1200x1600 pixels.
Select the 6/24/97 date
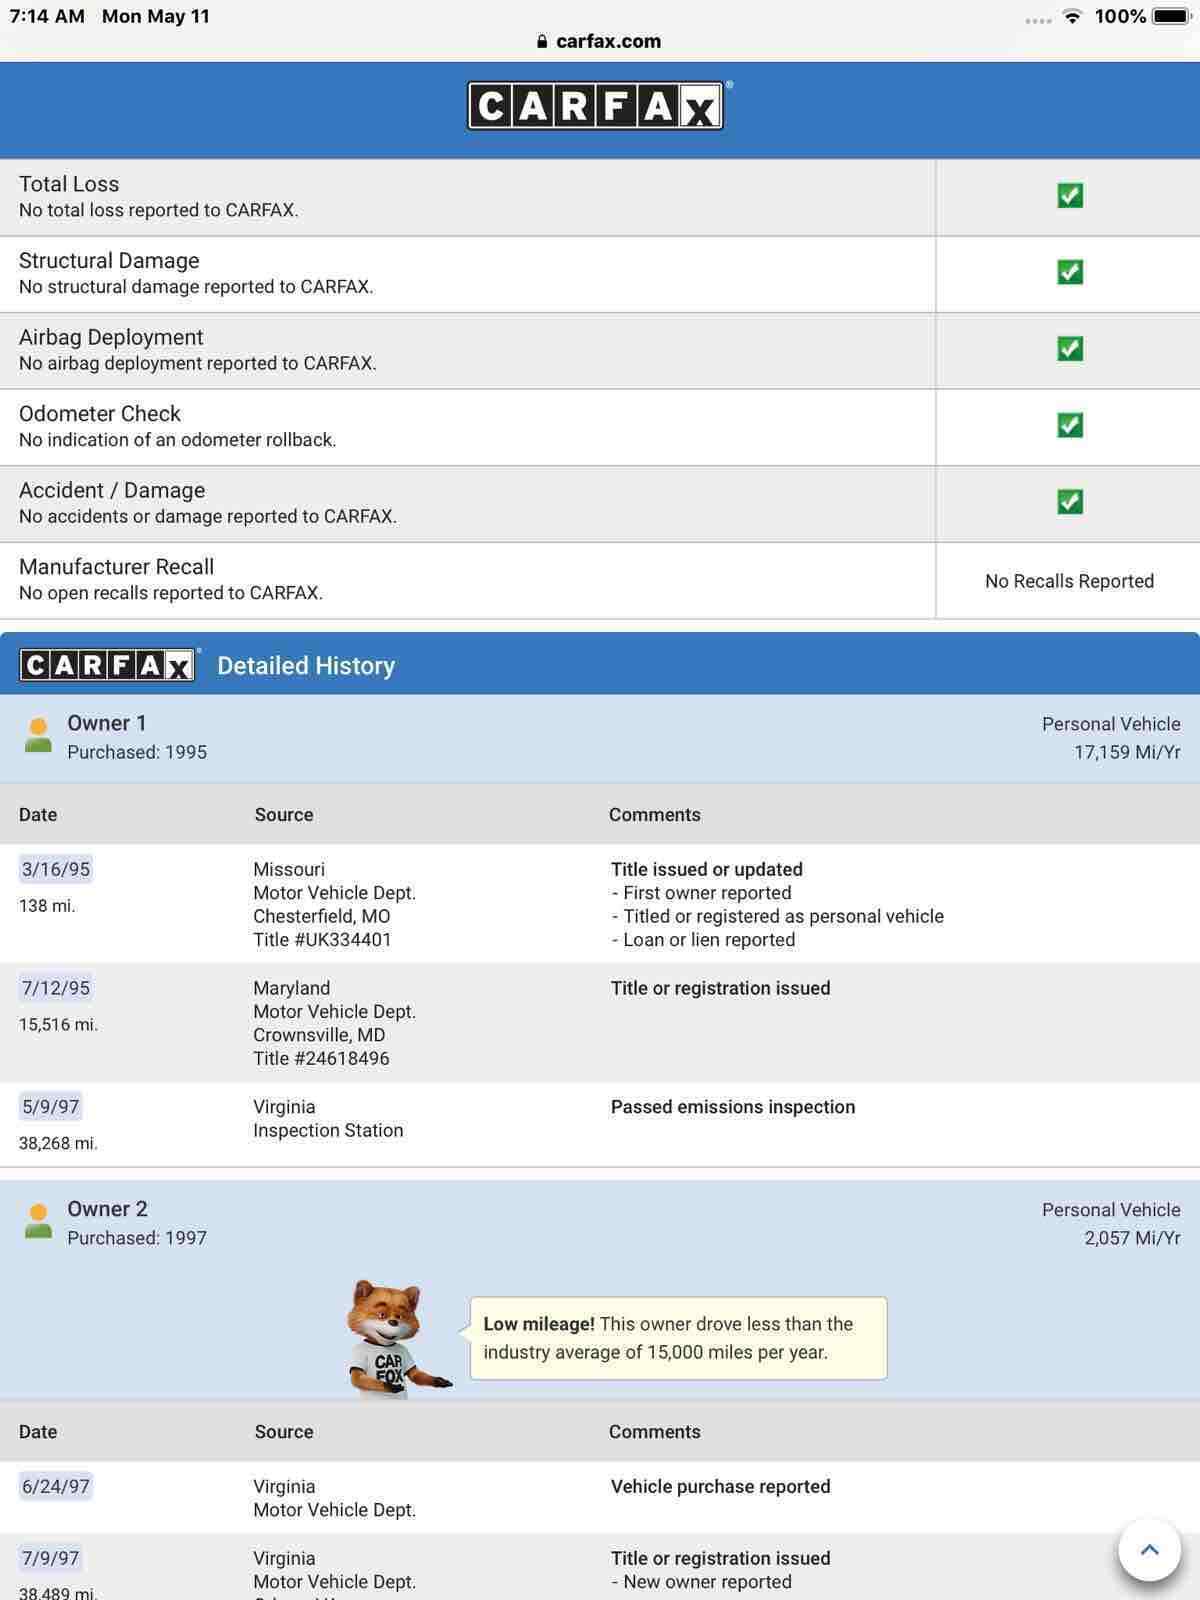[x=56, y=1486]
